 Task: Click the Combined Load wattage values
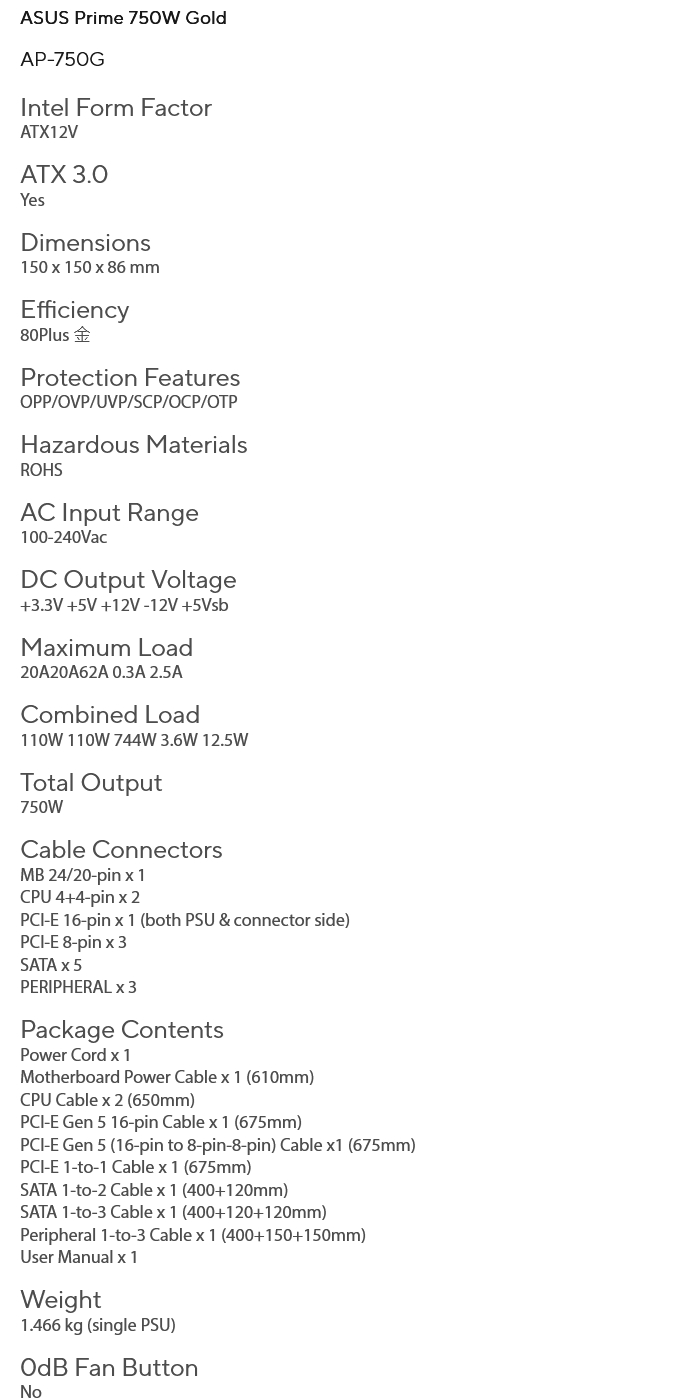click(134, 741)
